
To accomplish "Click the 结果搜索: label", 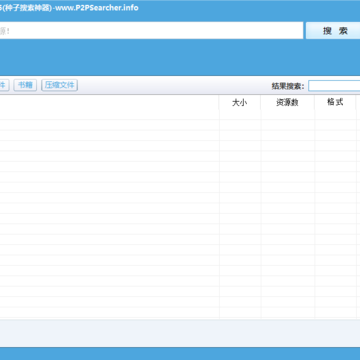I will 288,86.
